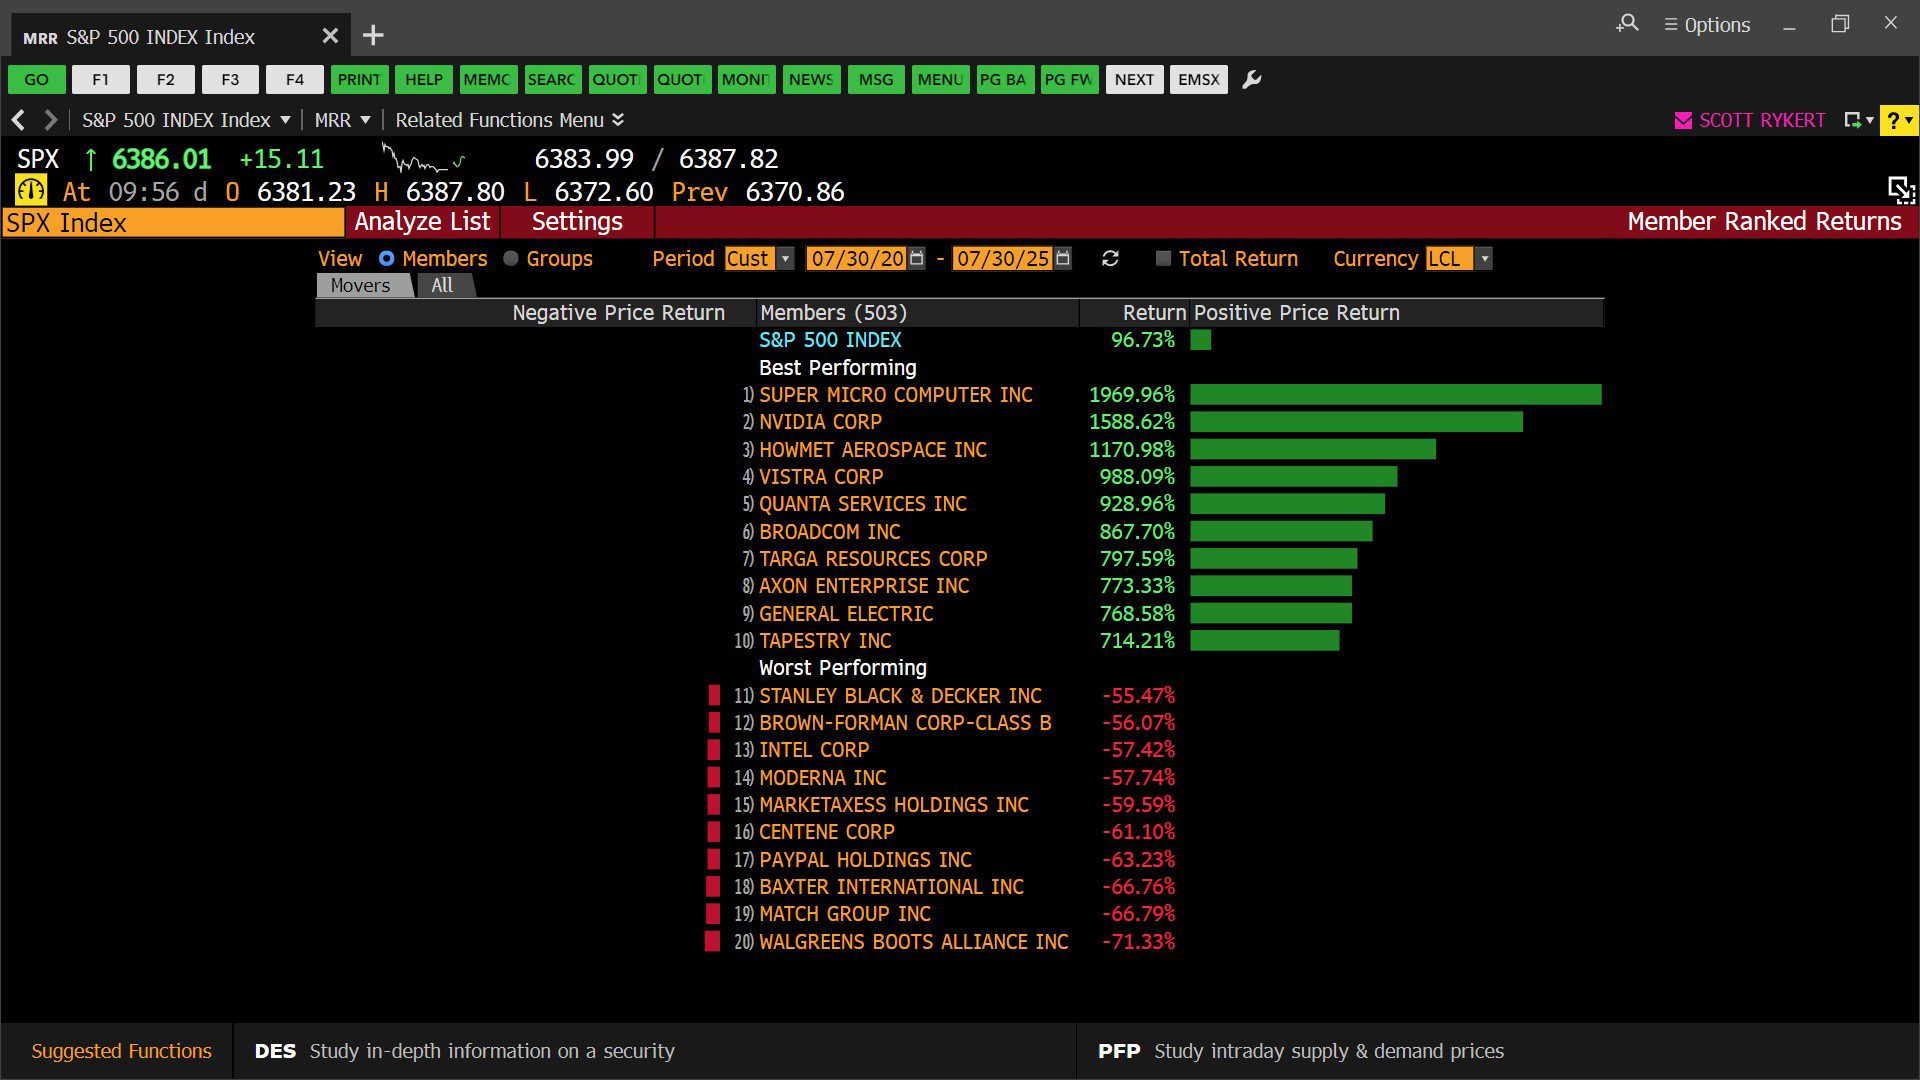The image size is (1920, 1080).
Task: Open calendar picker for end date
Action: [x=1063, y=259]
